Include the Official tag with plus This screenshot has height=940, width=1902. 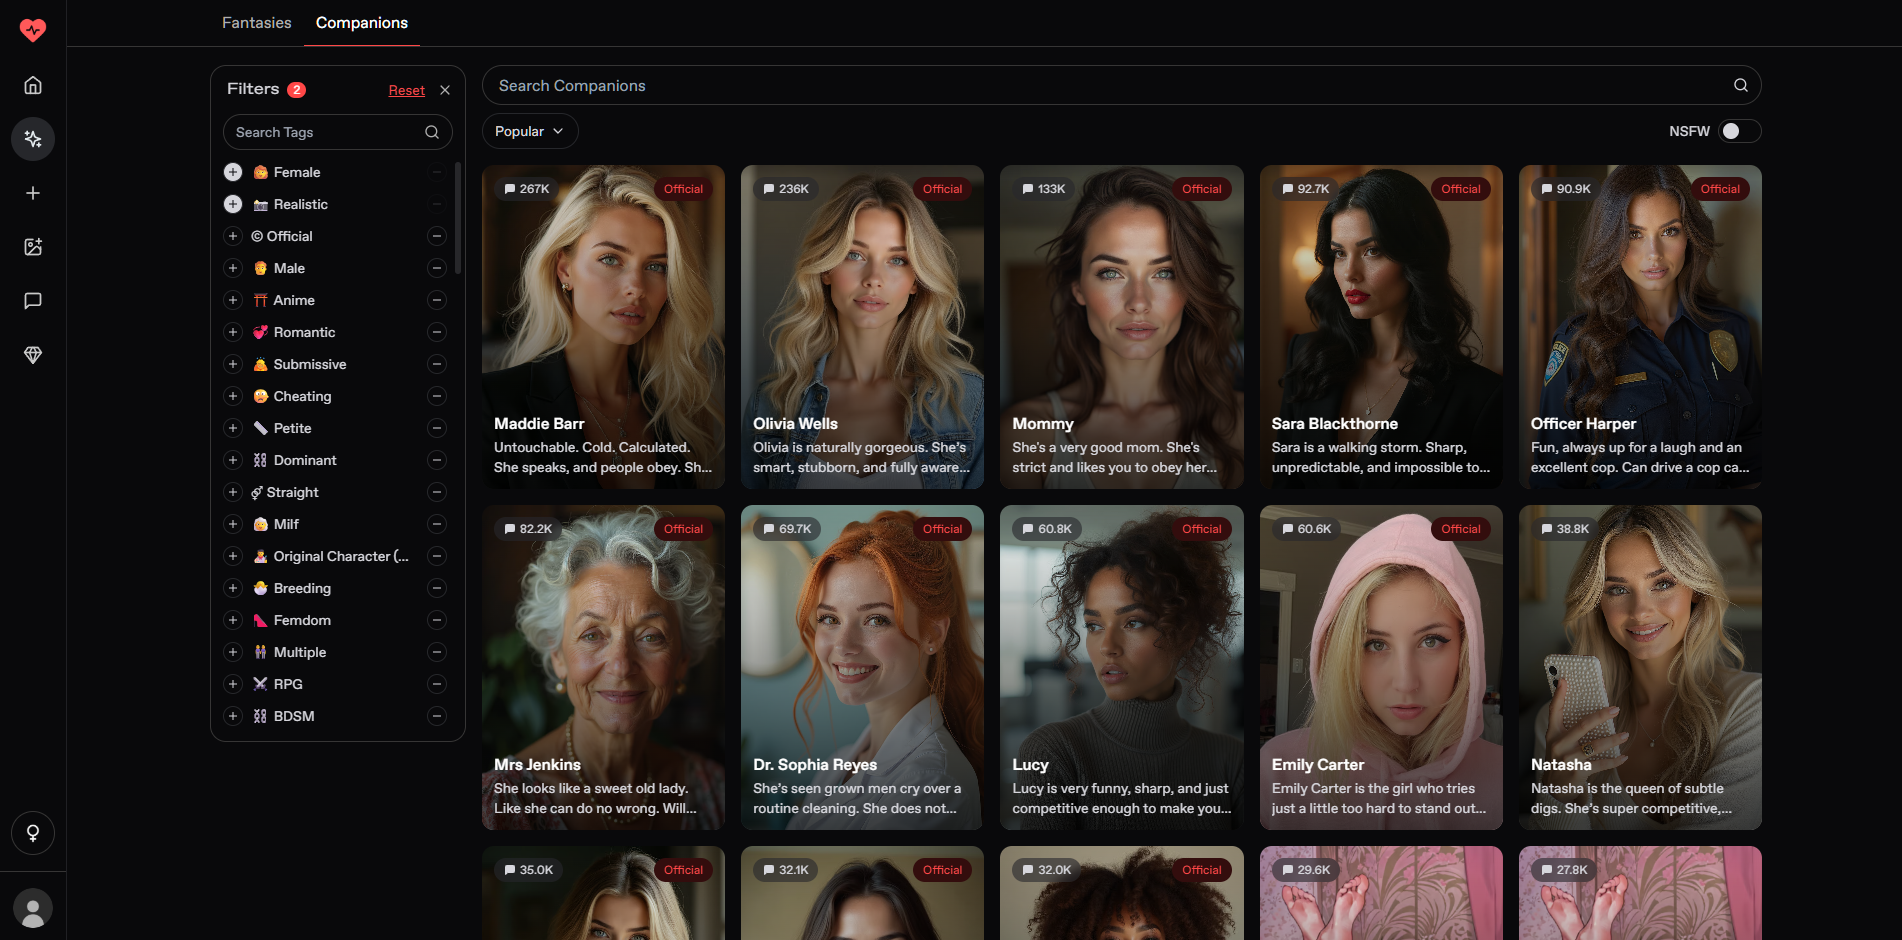(233, 236)
